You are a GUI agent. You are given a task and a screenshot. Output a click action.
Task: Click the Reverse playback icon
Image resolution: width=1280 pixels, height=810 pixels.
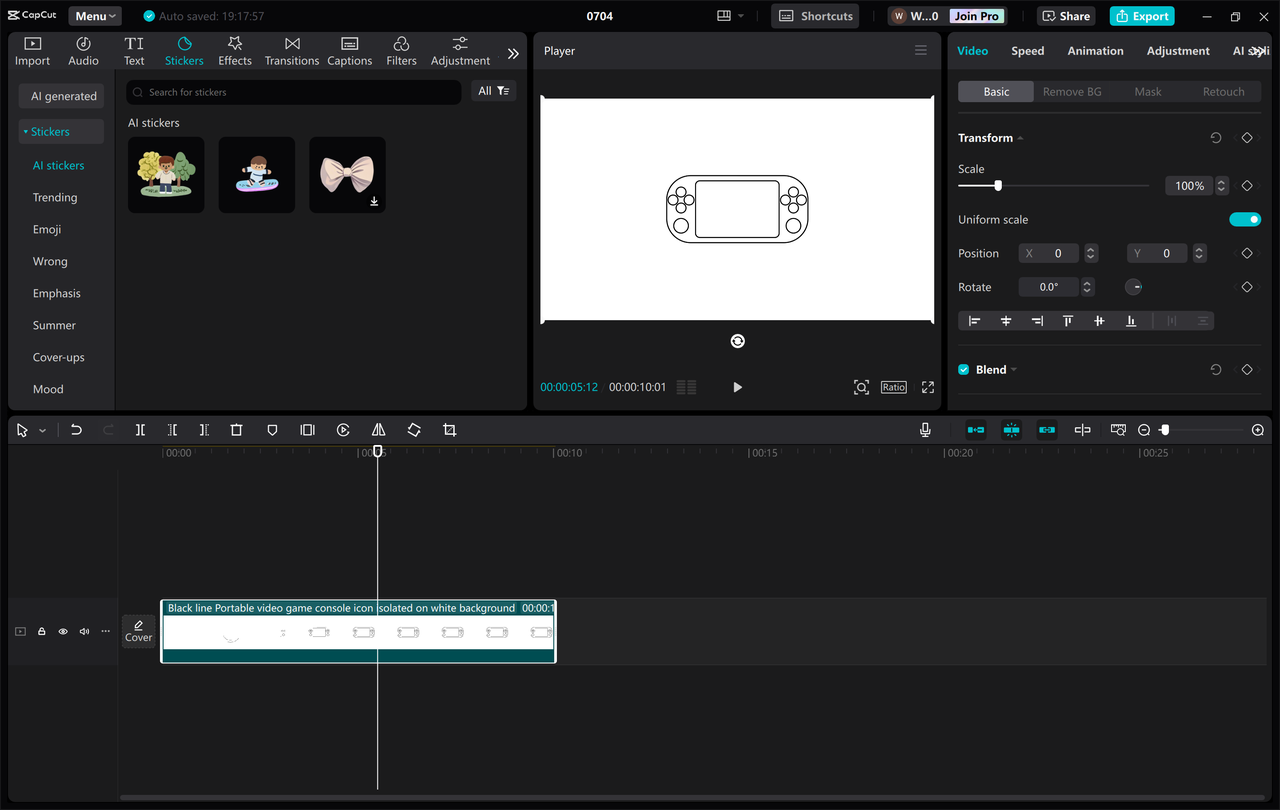(x=343, y=430)
